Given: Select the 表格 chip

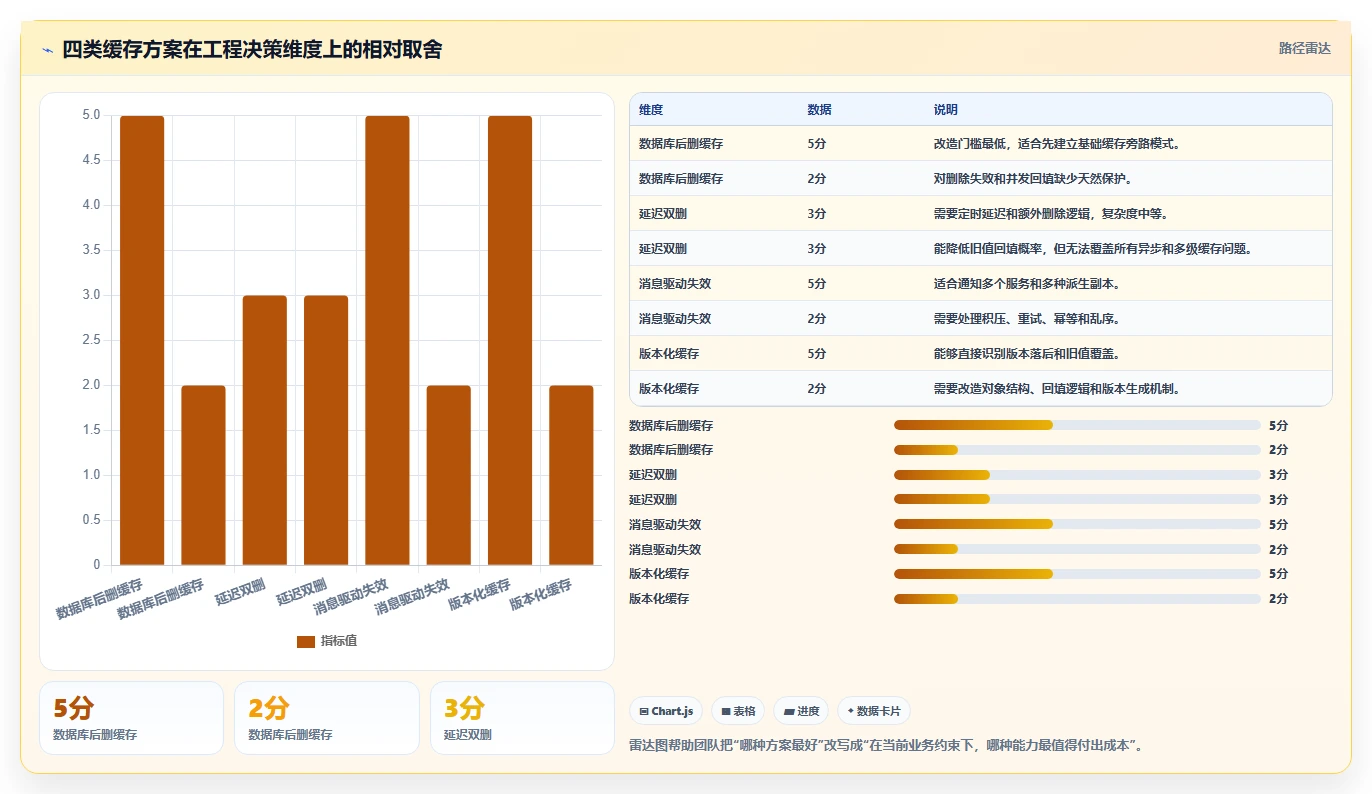Looking at the screenshot, I should (x=738, y=711).
